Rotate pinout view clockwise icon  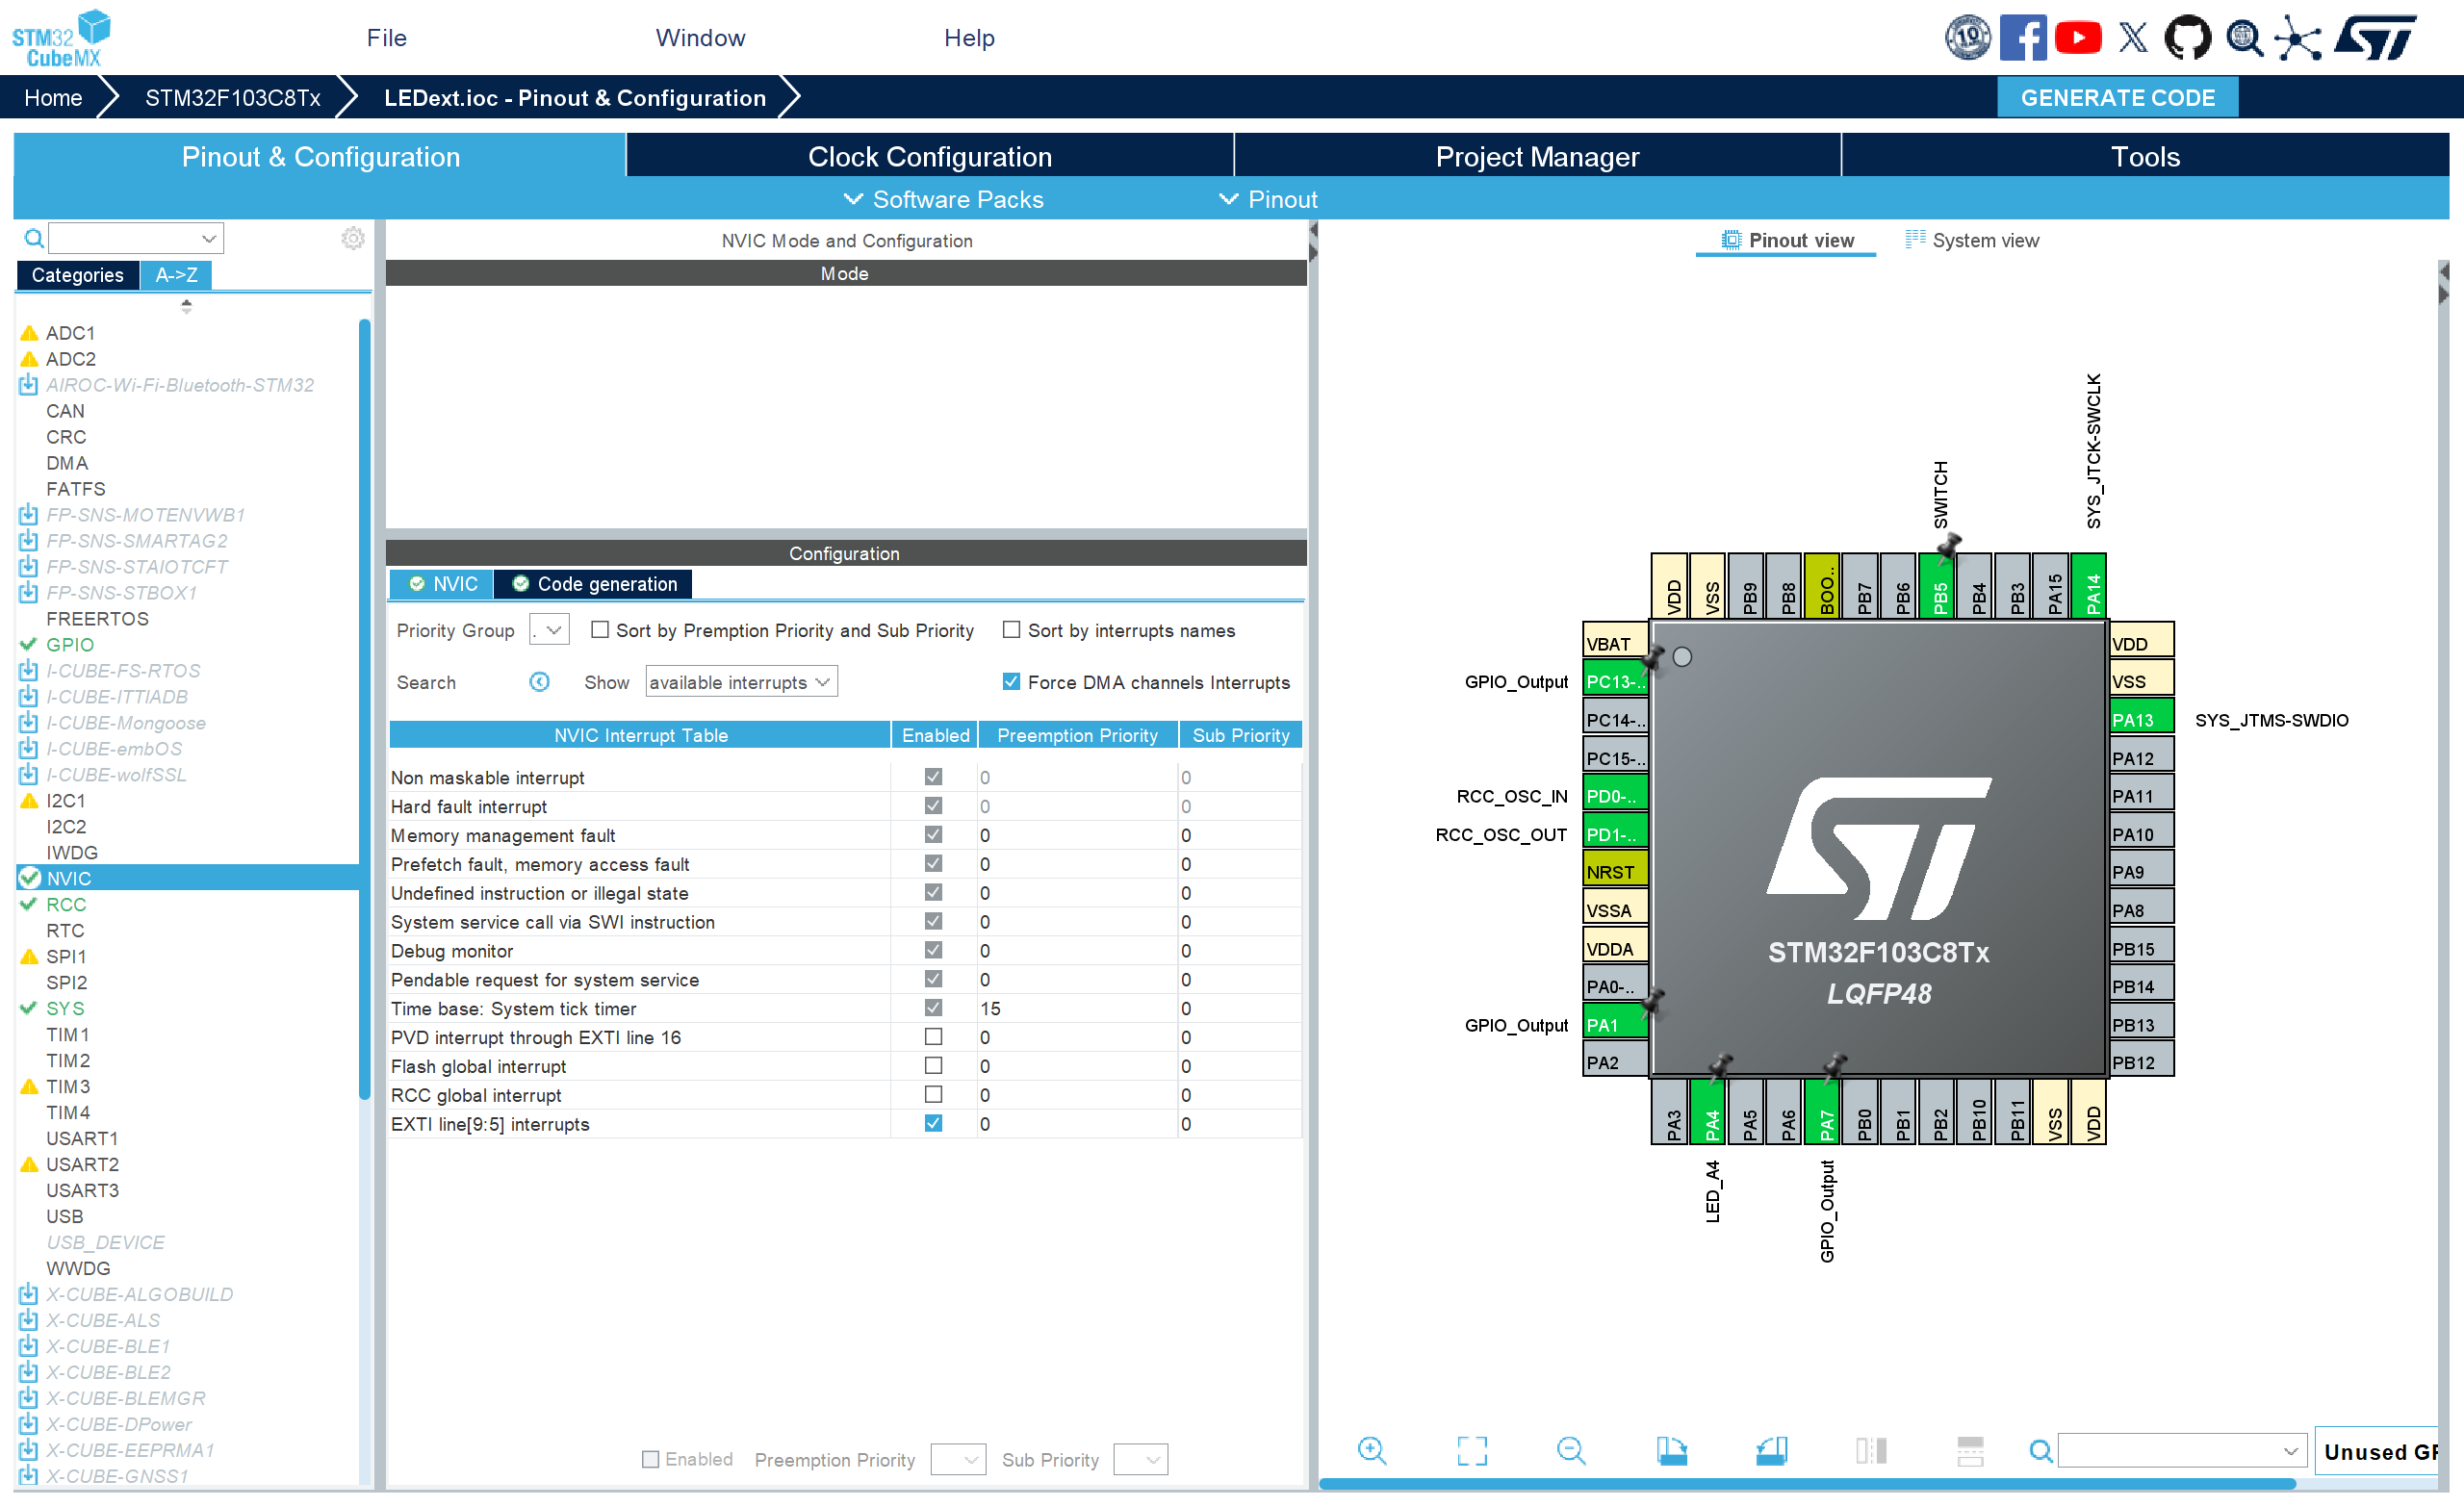pyautogui.click(x=1671, y=1450)
